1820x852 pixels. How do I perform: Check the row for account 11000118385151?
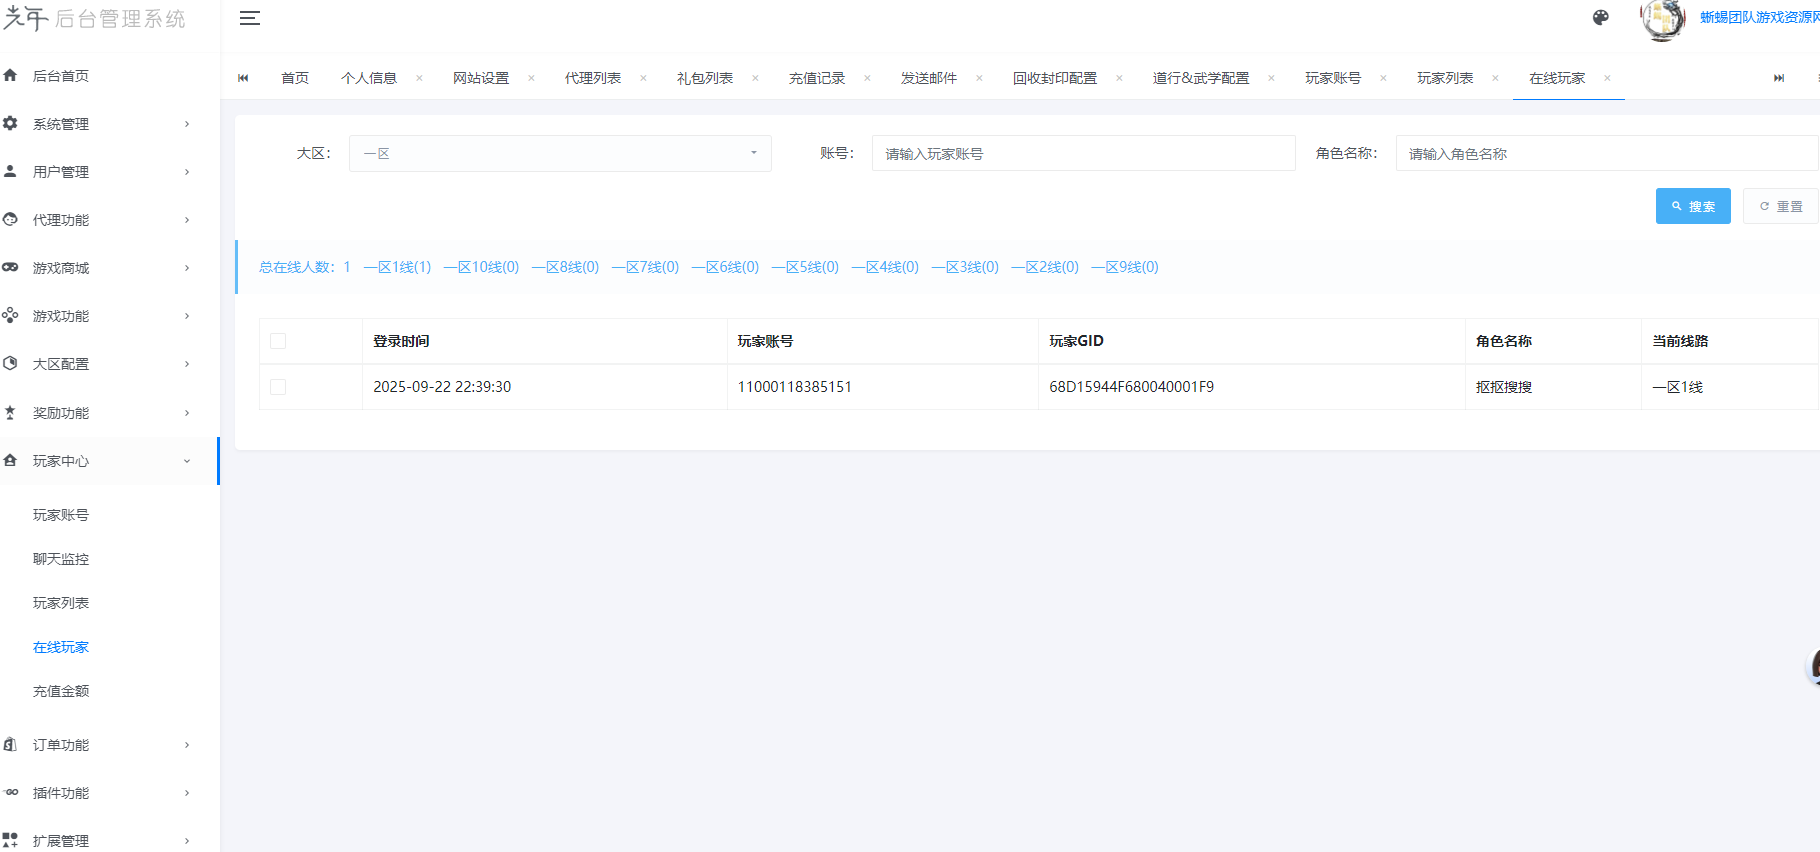(278, 387)
